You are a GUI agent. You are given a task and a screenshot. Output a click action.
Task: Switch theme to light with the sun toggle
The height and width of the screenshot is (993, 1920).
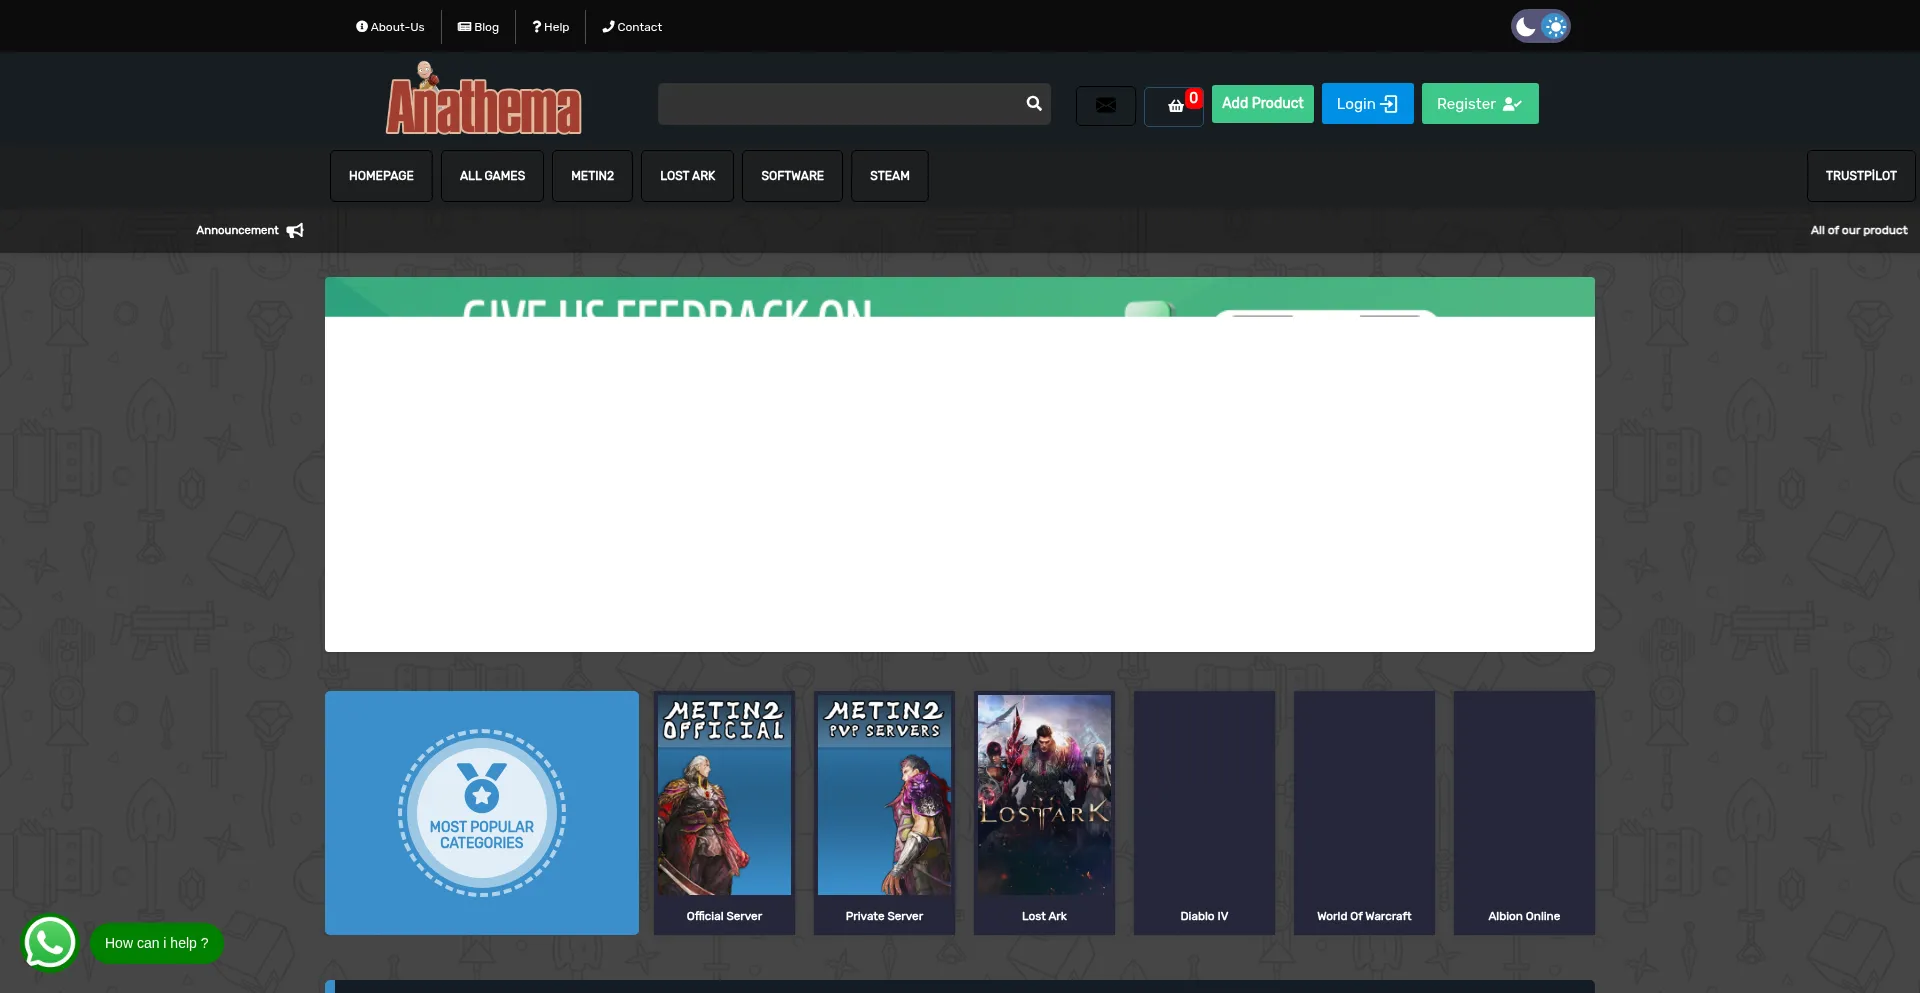1555,26
